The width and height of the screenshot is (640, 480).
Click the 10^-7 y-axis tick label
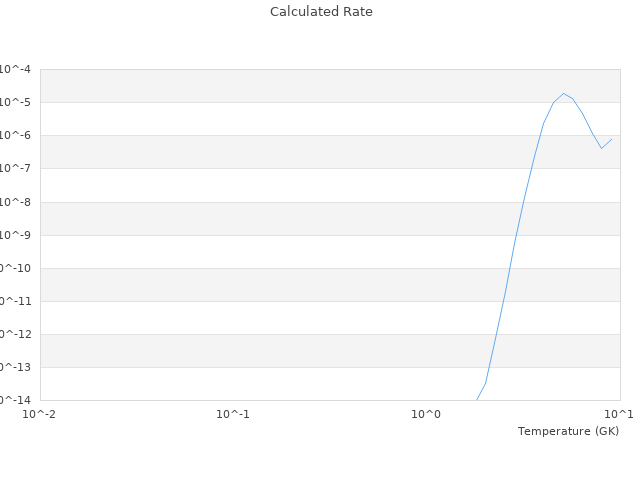(x=14, y=168)
